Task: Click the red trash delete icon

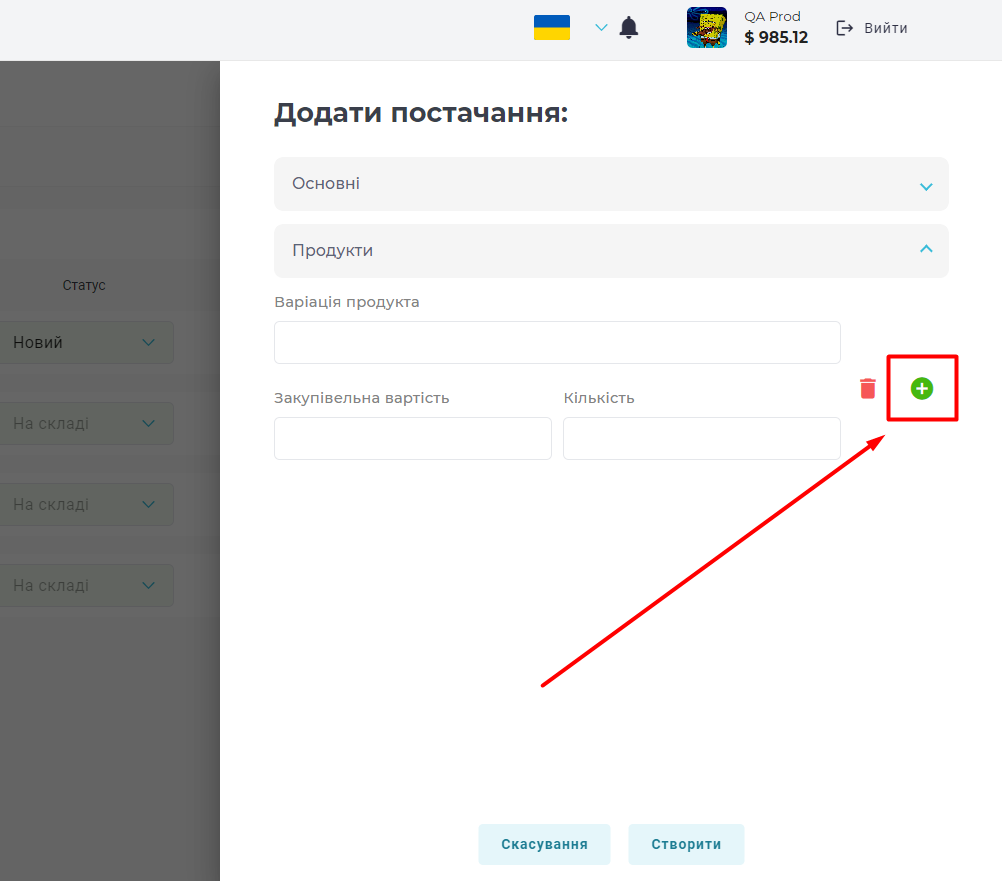Action: click(868, 388)
